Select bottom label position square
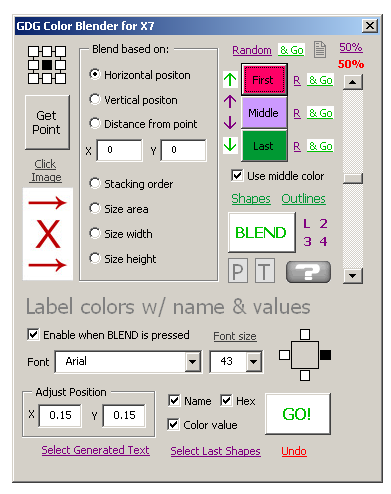Viewport: 391px width, 494px height. pos(305,376)
